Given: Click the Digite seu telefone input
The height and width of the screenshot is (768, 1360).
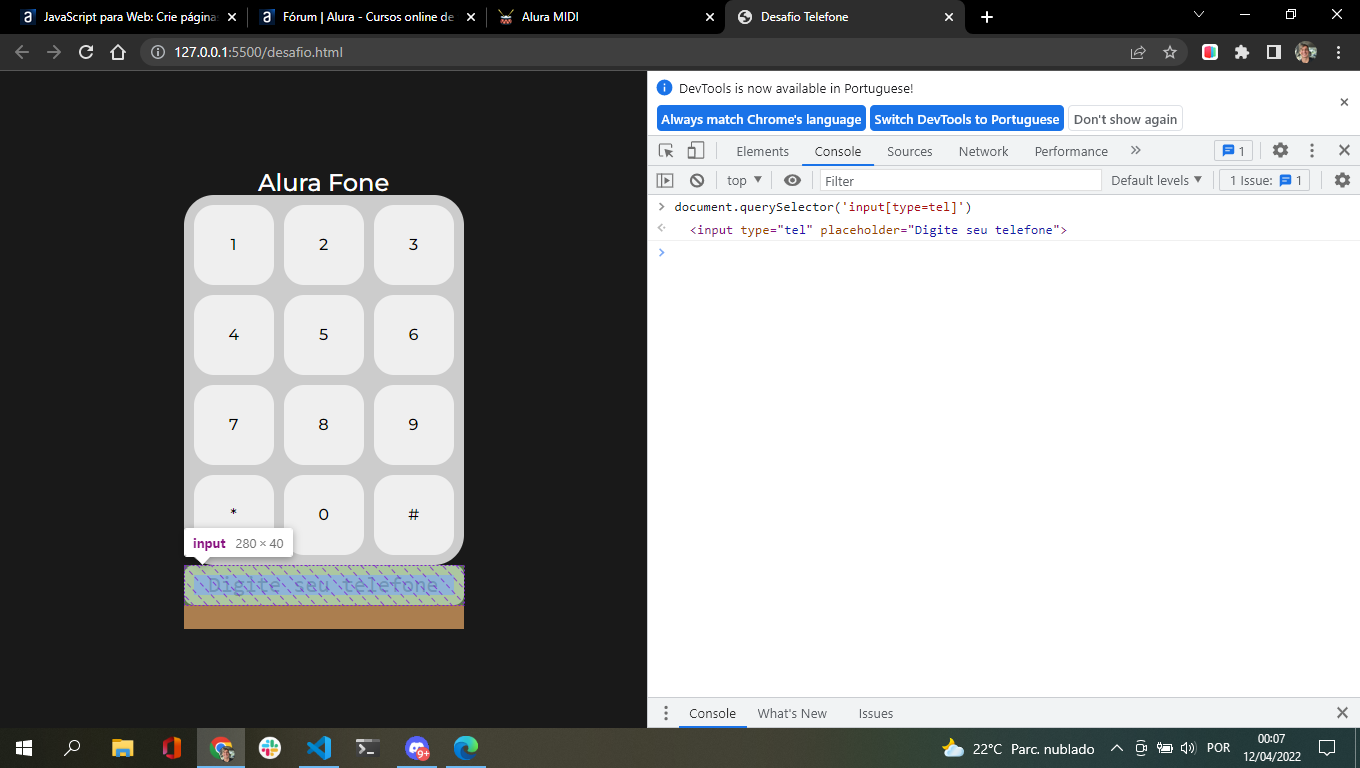Looking at the screenshot, I should (x=324, y=585).
